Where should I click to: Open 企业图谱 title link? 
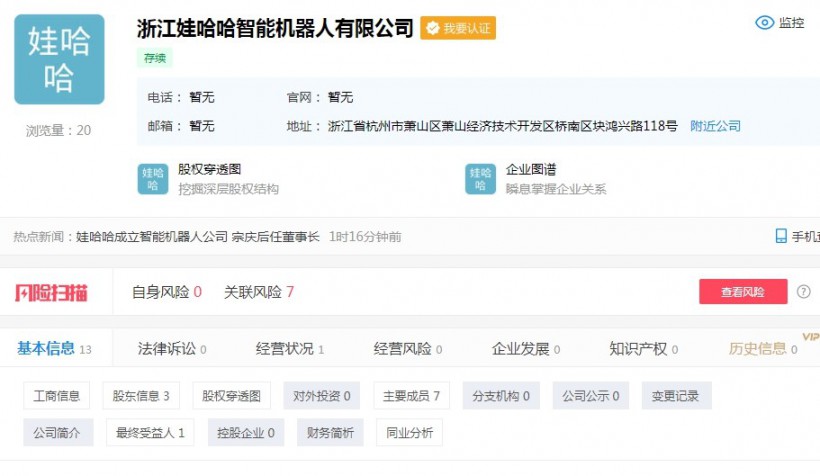(531, 169)
